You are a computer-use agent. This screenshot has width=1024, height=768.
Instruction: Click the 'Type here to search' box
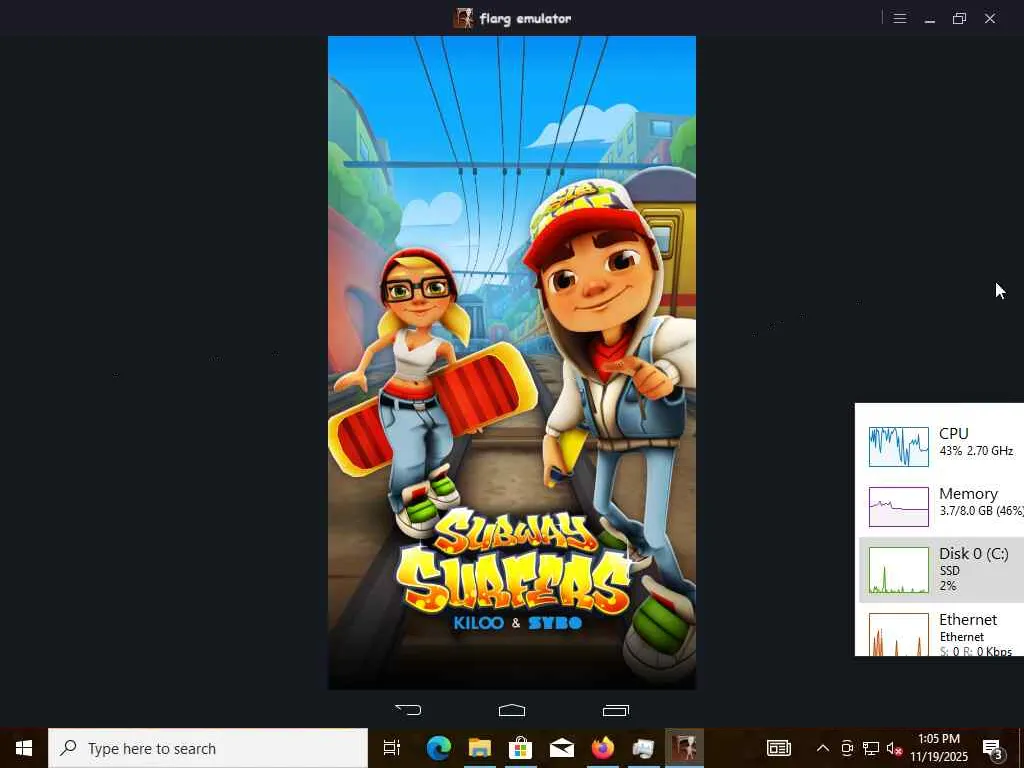tap(208, 748)
